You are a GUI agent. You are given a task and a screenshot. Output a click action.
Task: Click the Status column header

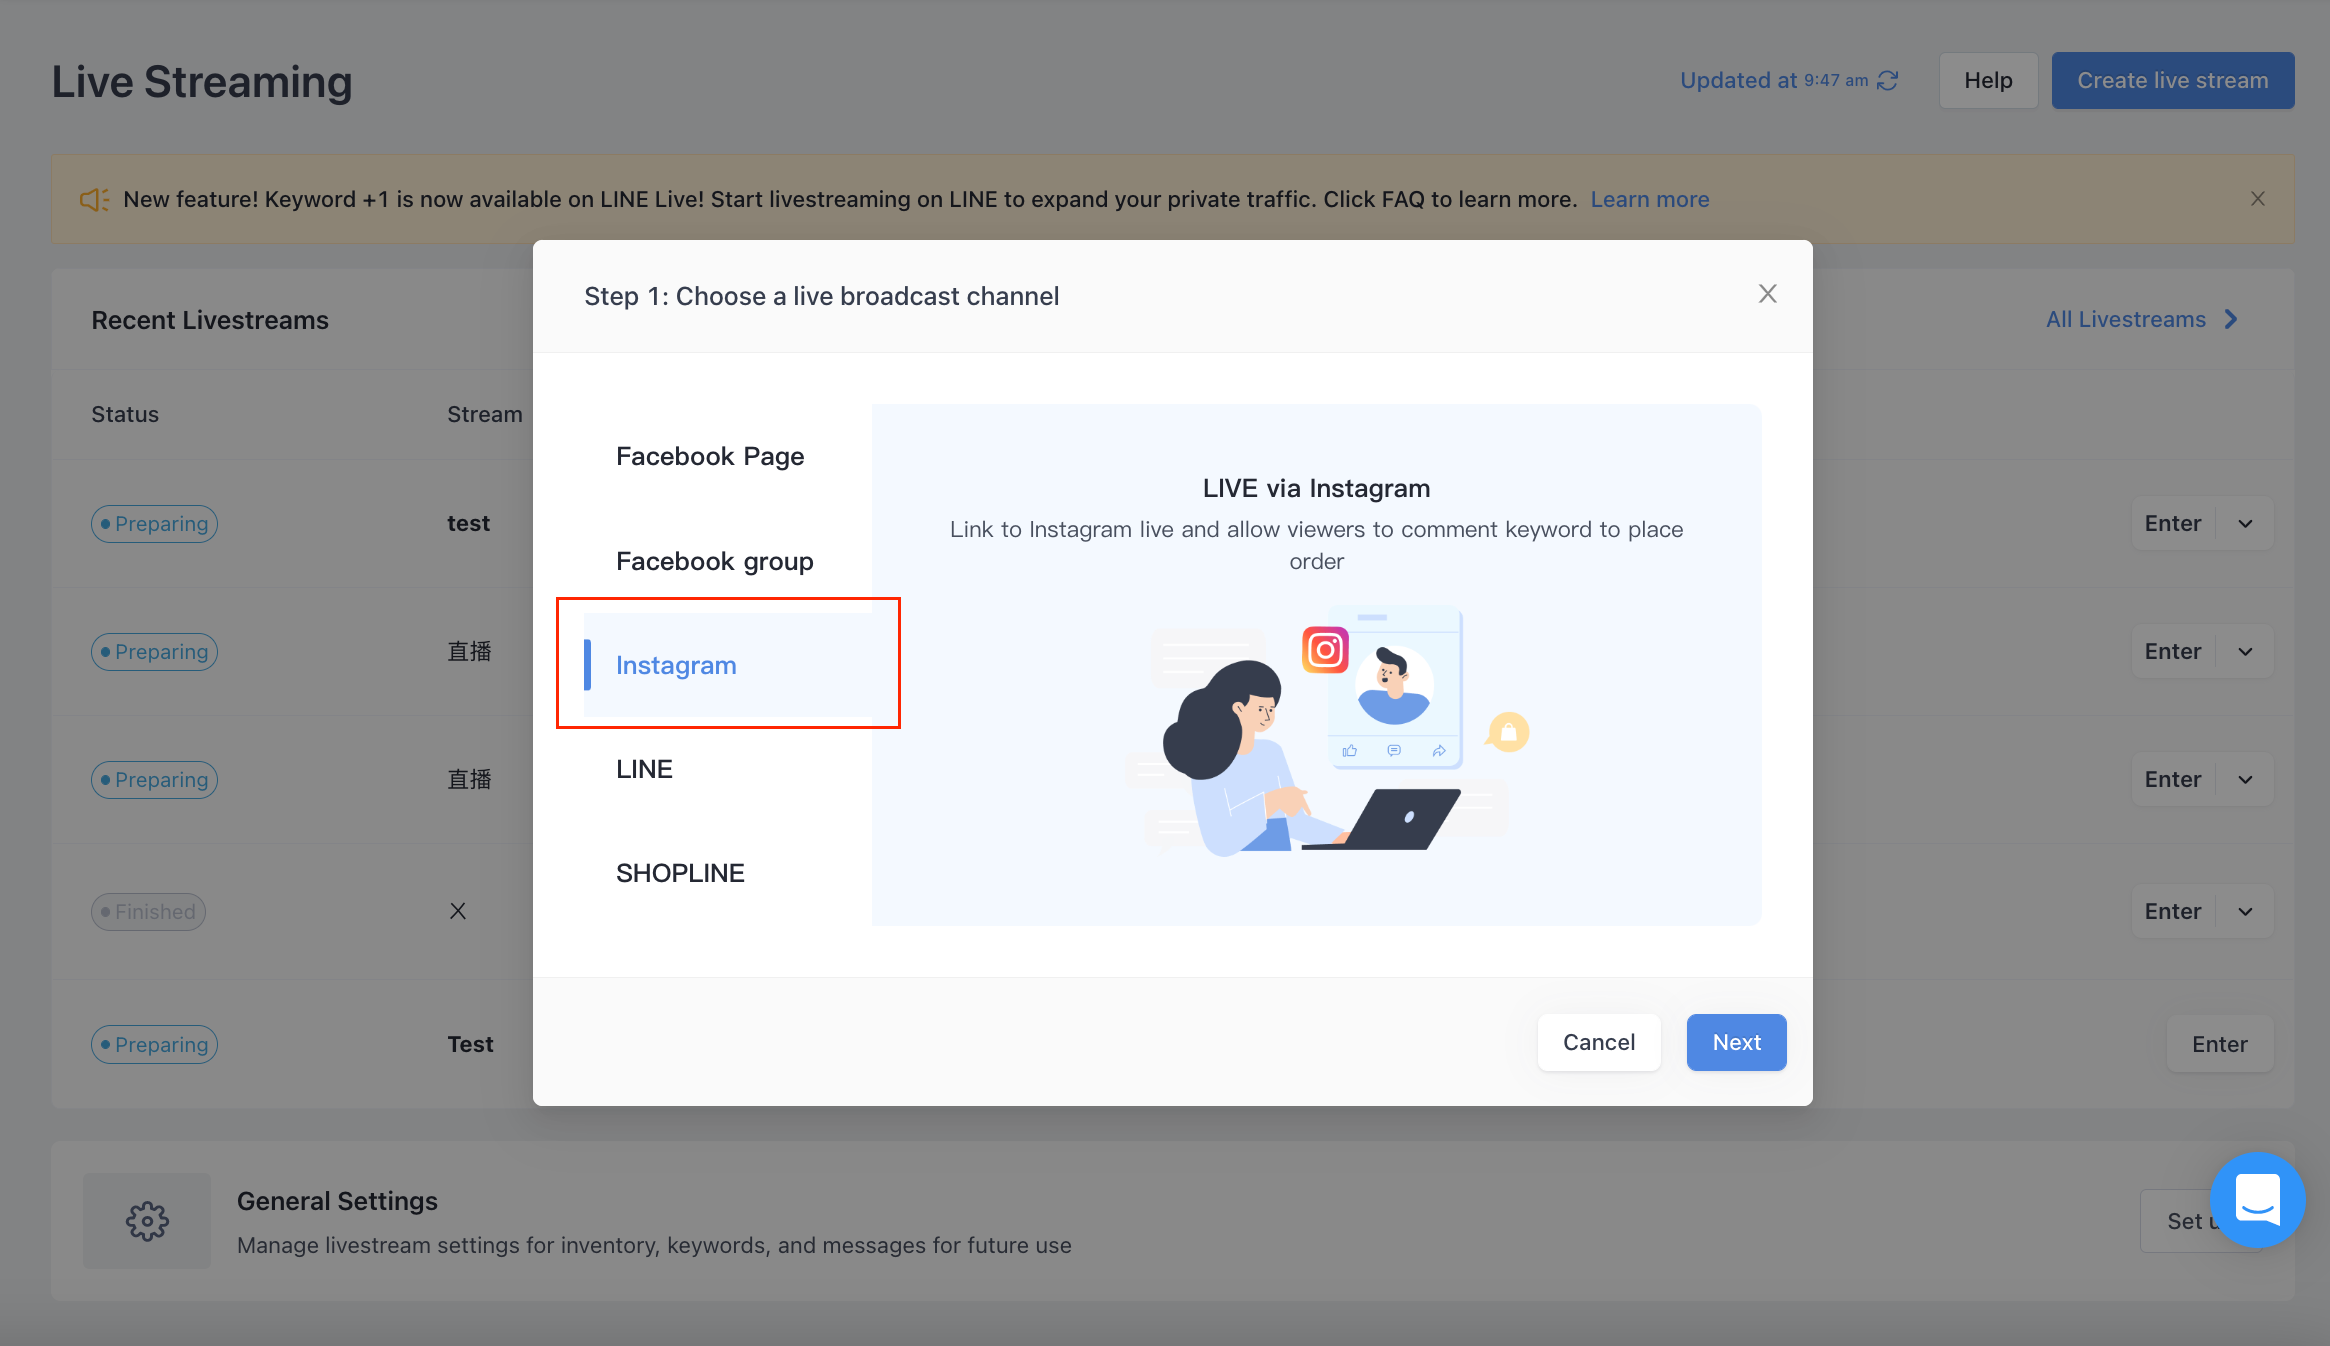(125, 414)
